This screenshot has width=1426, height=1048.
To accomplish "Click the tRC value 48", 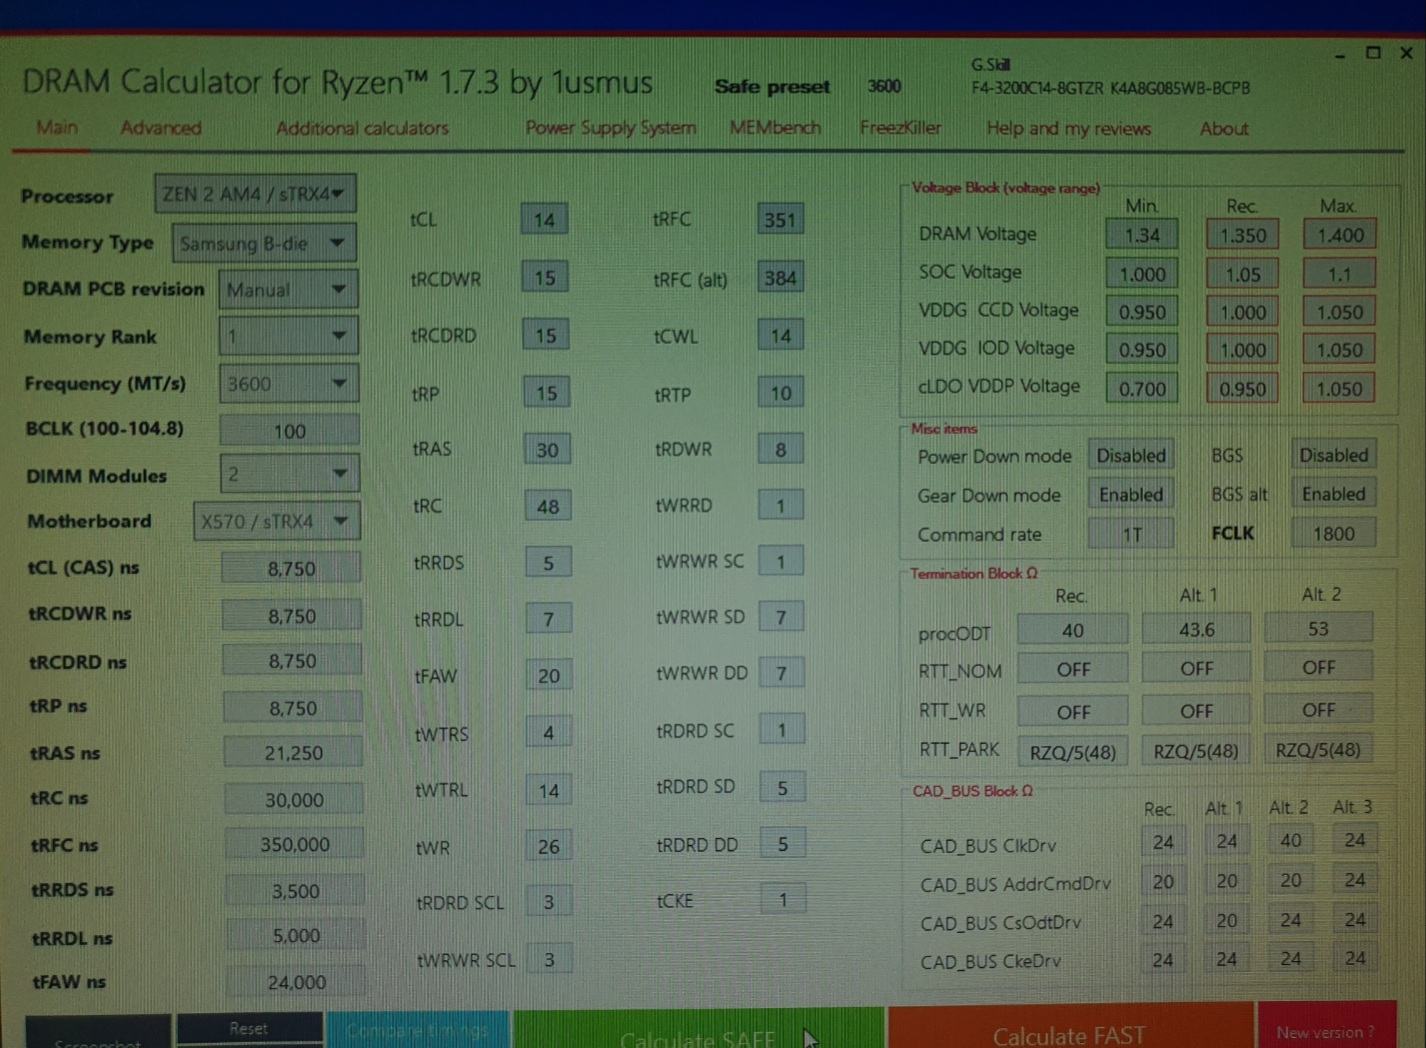I will pyautogui.click(x=548, y=506).
